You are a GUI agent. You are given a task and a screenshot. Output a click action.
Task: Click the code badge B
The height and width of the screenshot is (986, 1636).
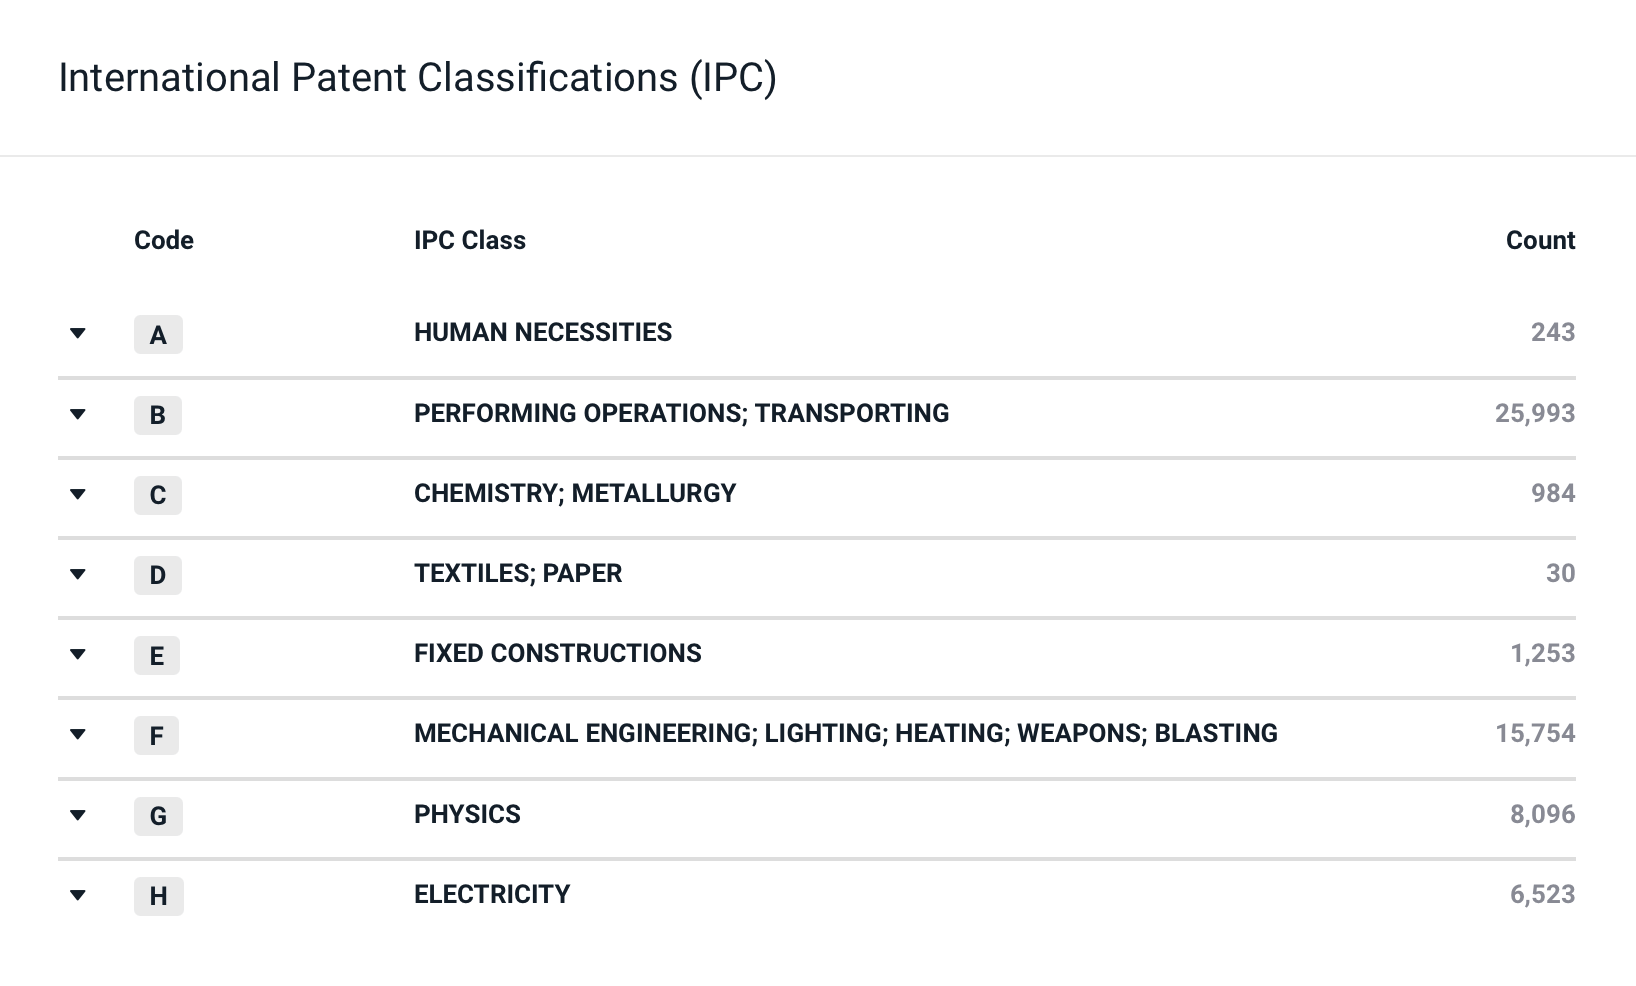(158, 415)
